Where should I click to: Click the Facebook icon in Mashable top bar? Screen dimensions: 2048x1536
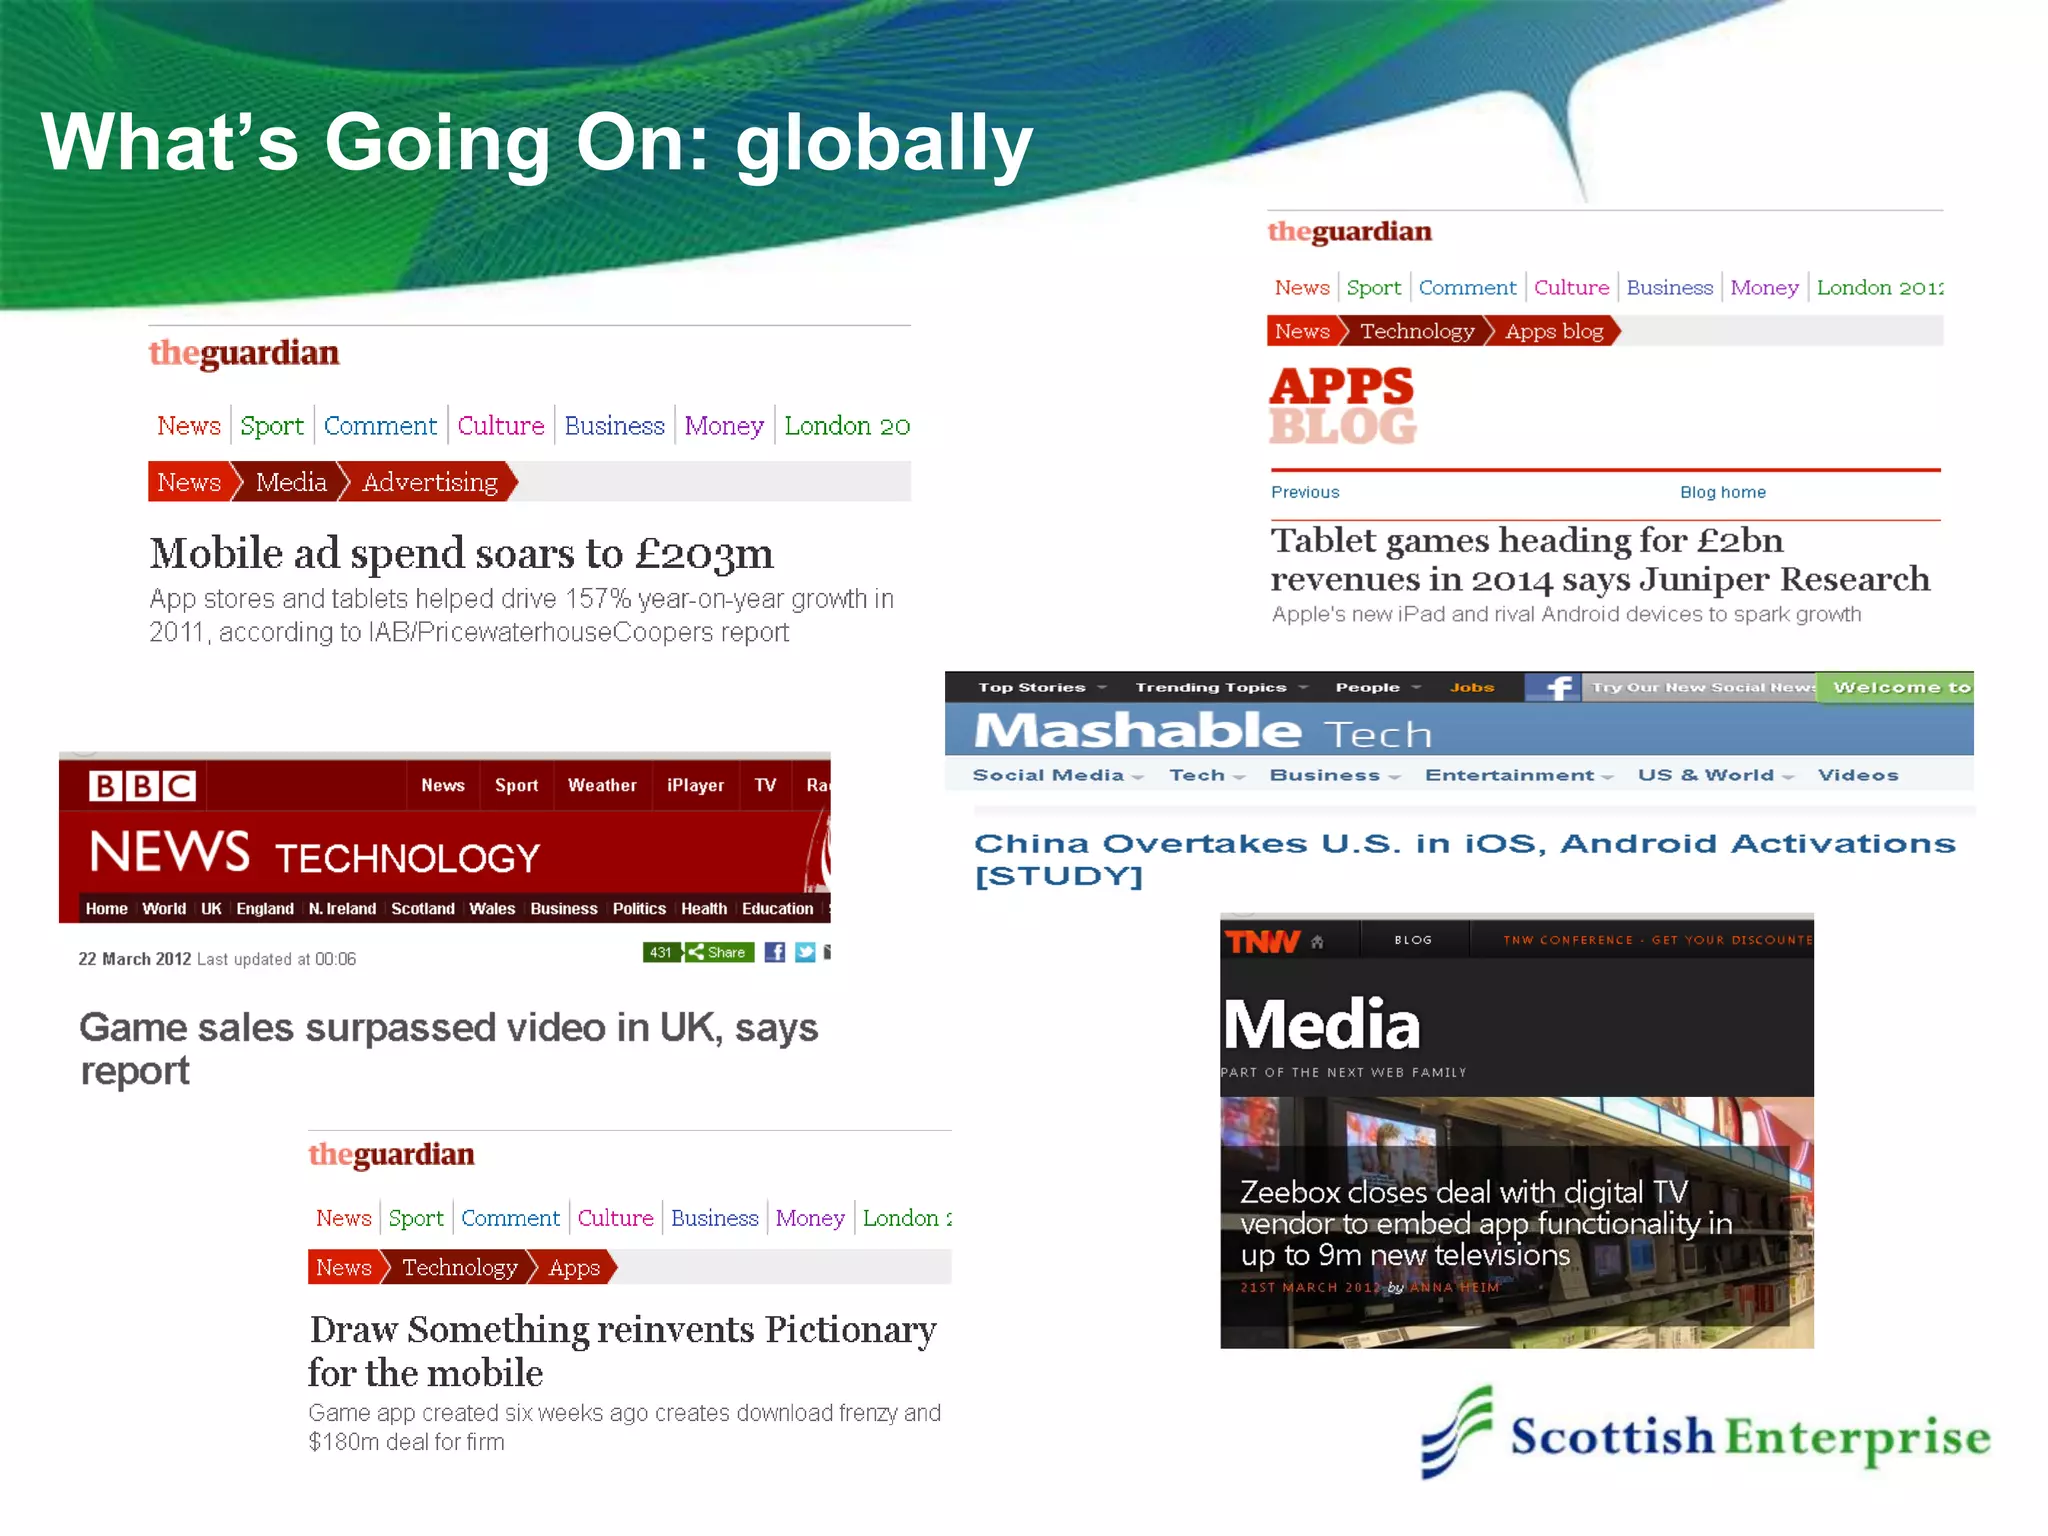(1553, 687)
